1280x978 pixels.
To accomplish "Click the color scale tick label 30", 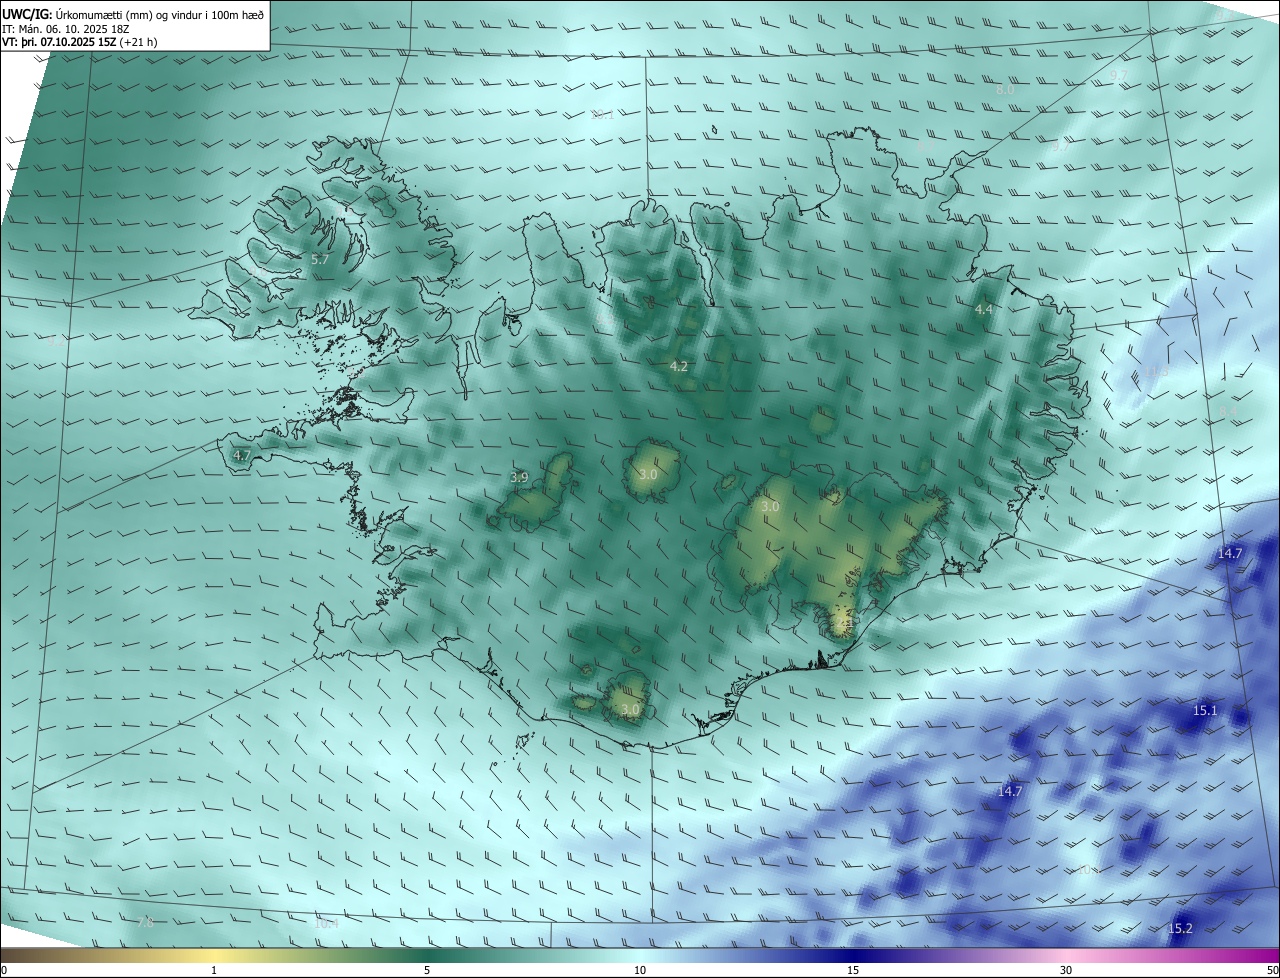I will pyautogui.click(x=1066, y=970).
